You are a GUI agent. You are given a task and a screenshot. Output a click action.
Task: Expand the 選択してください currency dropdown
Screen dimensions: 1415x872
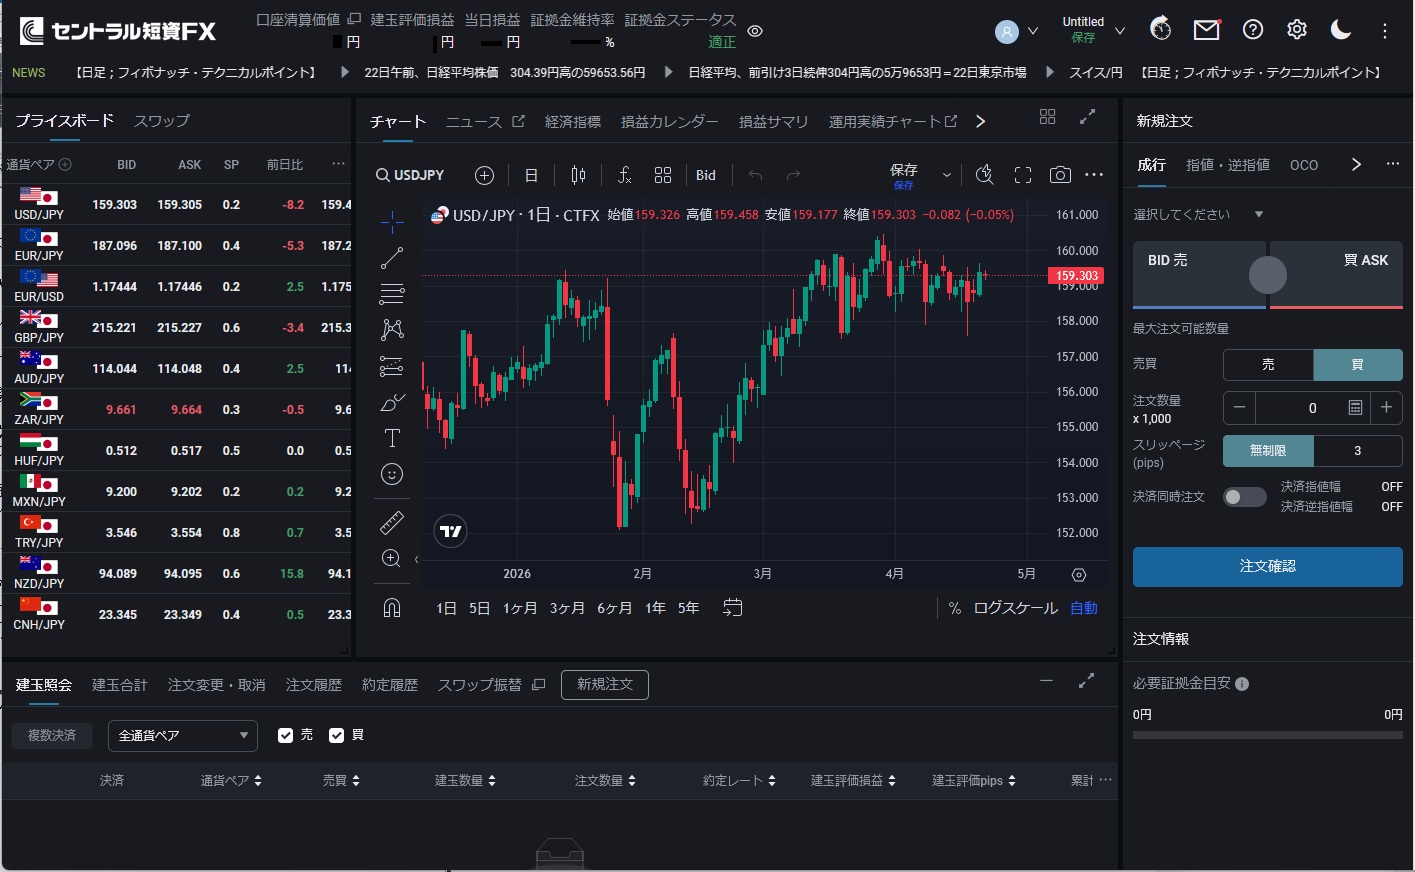(x=1198, y=214)
